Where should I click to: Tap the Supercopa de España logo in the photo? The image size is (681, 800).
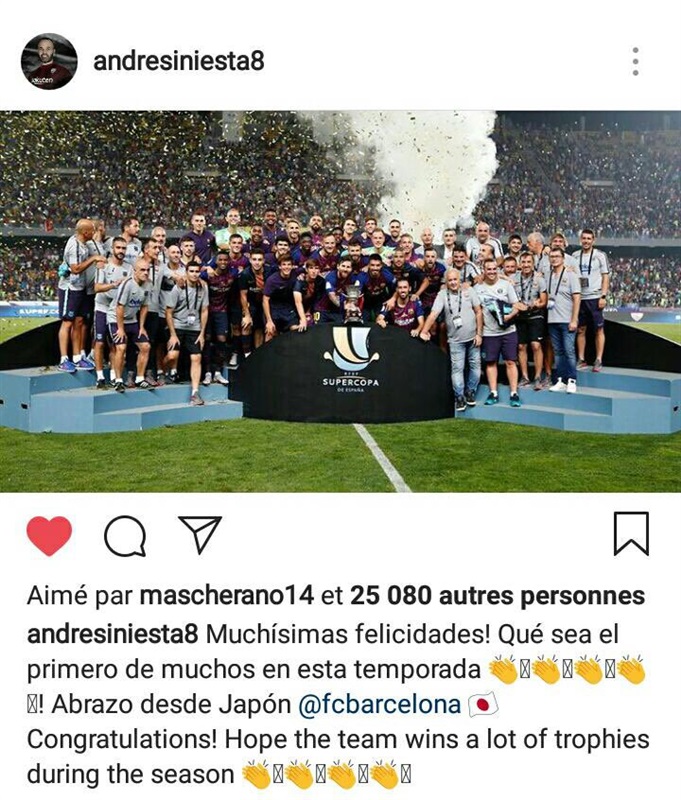click(350, 360)
